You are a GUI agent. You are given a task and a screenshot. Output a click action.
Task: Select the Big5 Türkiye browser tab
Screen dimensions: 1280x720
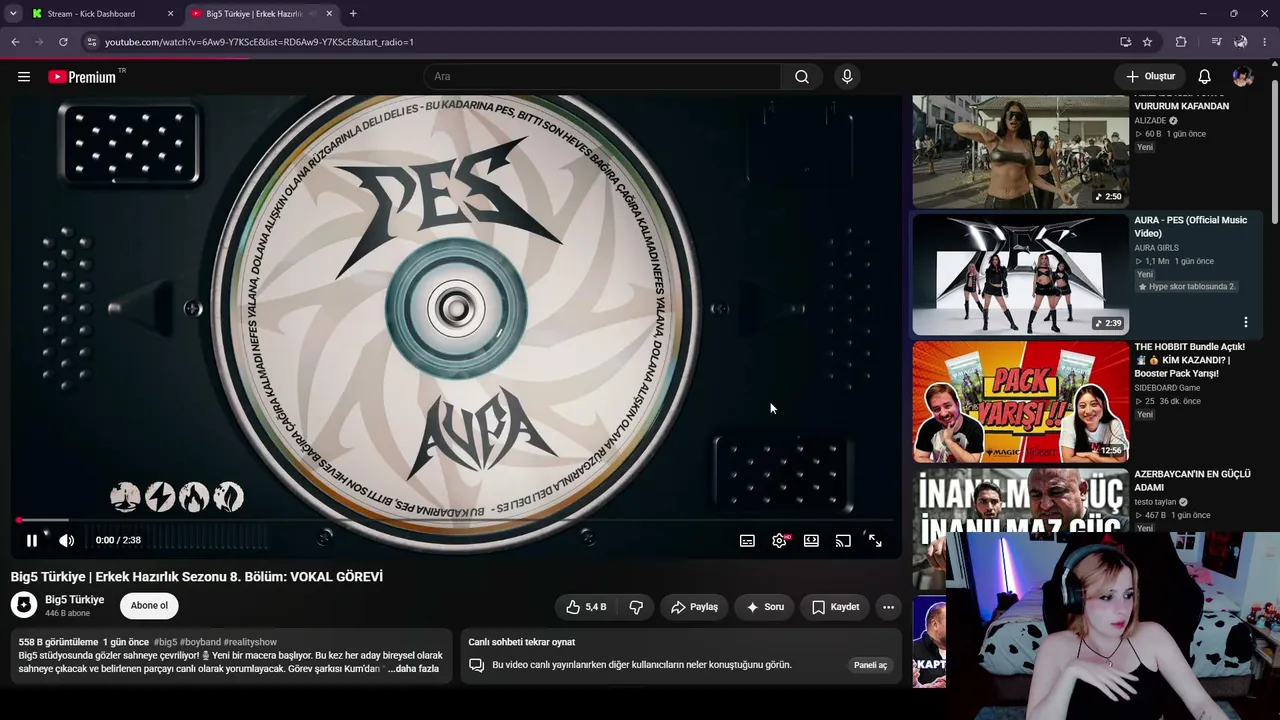pyautogui.click(x=260, y=14)
